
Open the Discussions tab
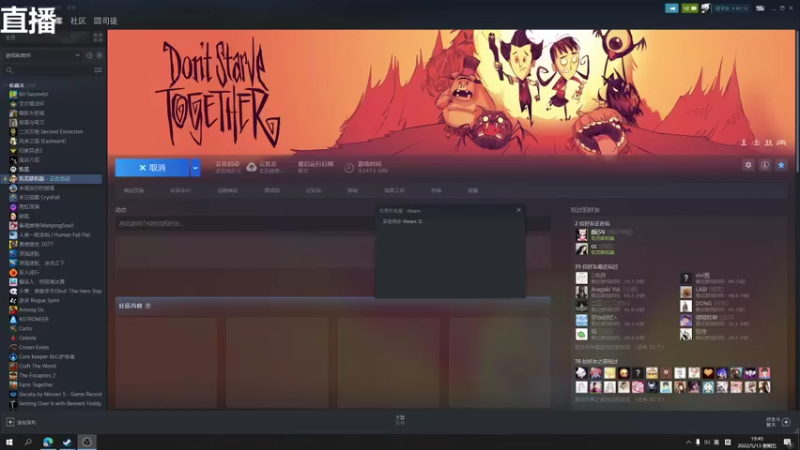tap(313, 190)
